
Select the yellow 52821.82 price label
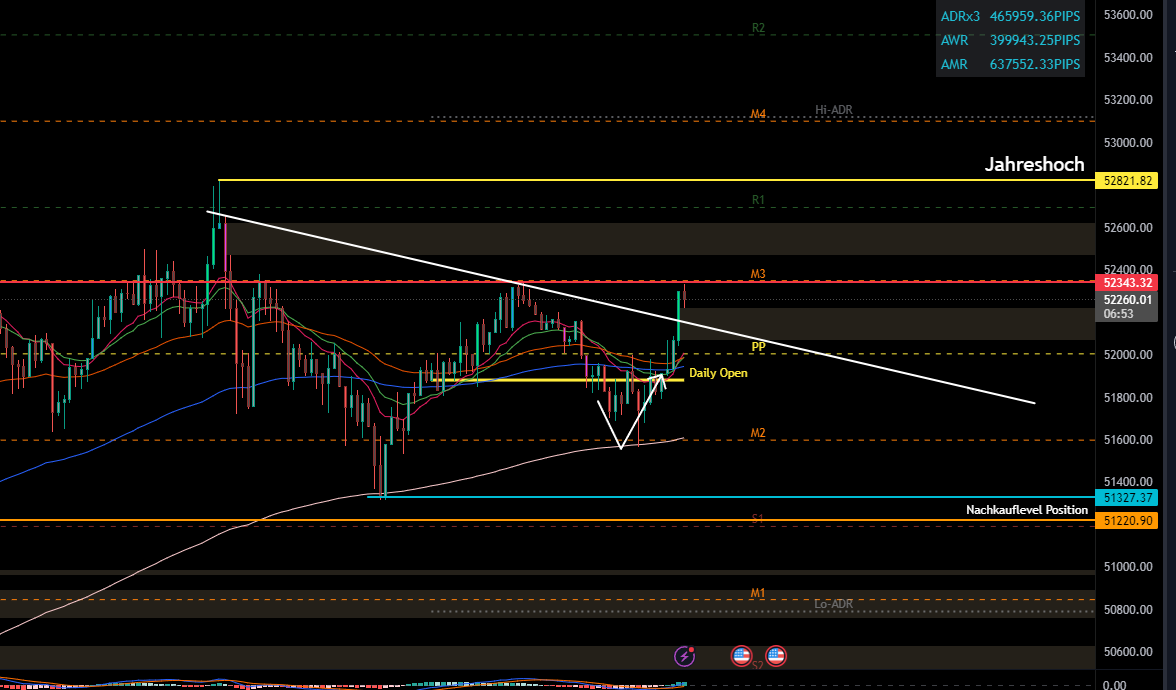[x=1126, y=181]
